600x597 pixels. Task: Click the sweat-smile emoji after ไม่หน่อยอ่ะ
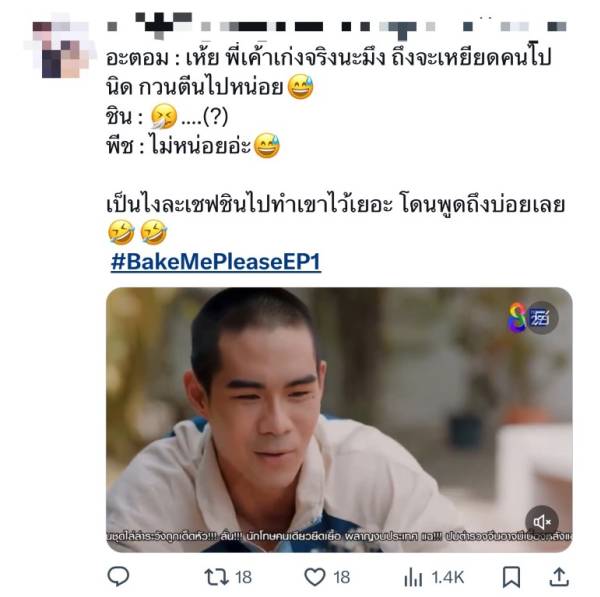[267, 146]
